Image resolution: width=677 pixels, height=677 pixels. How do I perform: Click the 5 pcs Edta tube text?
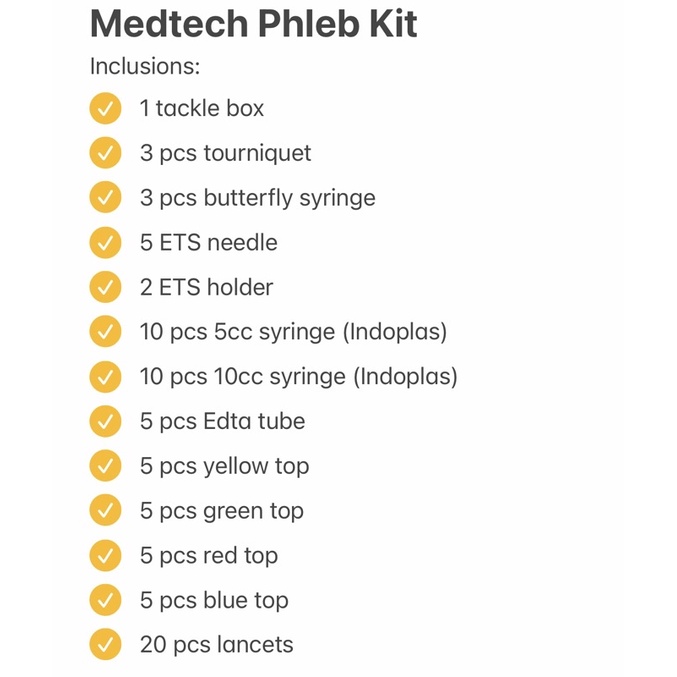[223, 421]
